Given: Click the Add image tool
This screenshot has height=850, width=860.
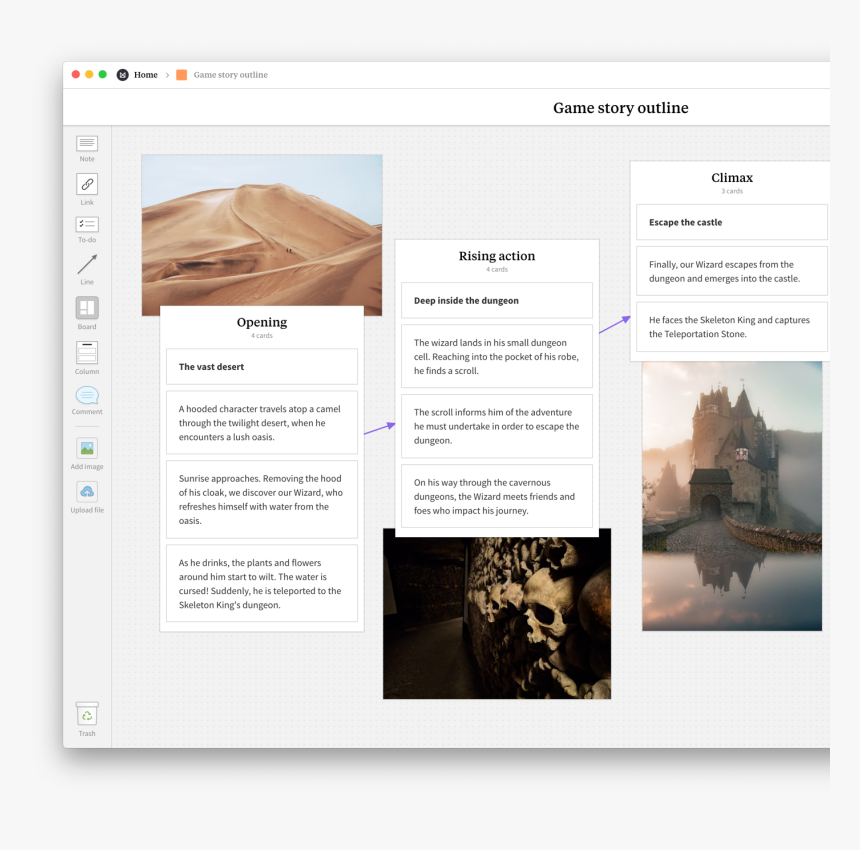Looking at the screenshot, I should [x=87, y=449].
